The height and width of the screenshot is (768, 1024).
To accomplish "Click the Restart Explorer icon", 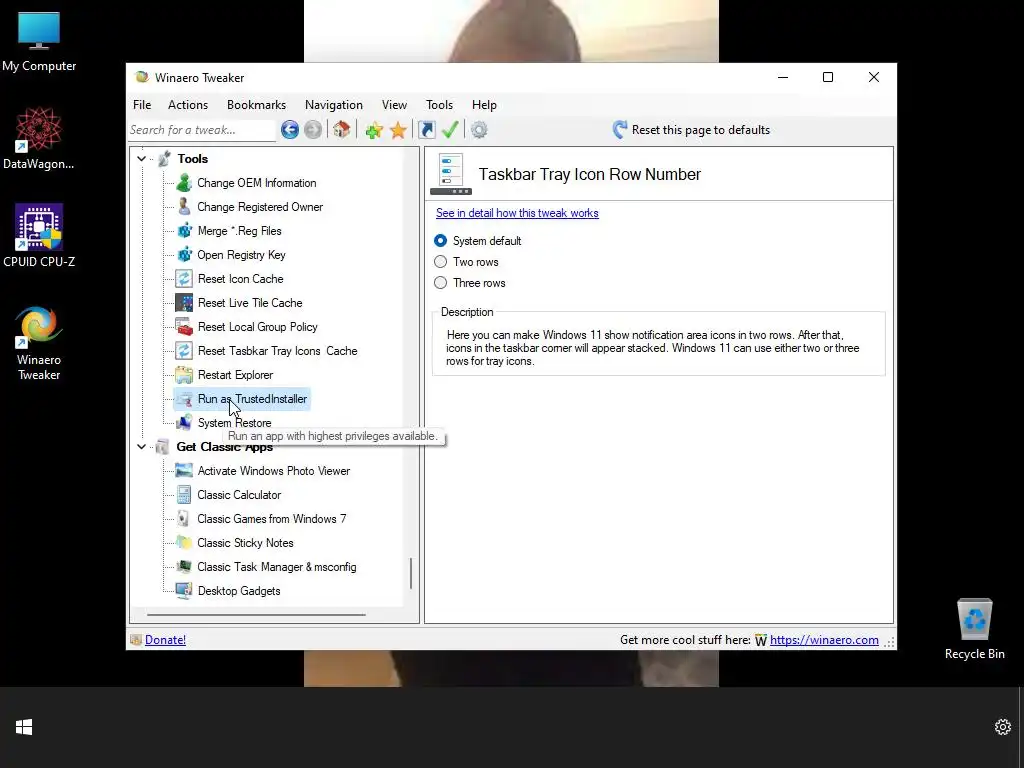I will [x=184, y=375].
